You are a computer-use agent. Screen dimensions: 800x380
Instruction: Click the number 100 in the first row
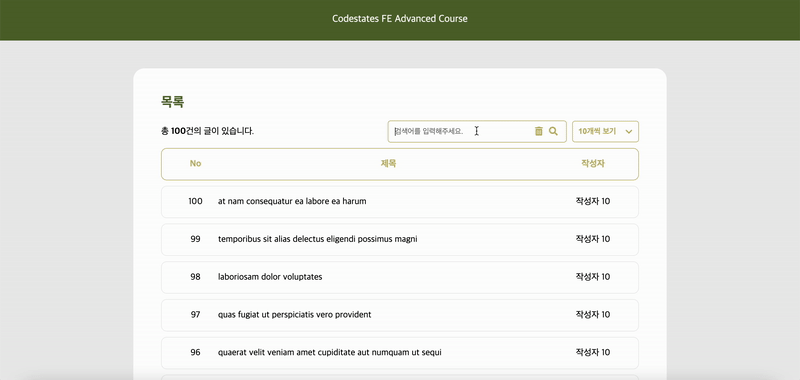pos(195,201)
